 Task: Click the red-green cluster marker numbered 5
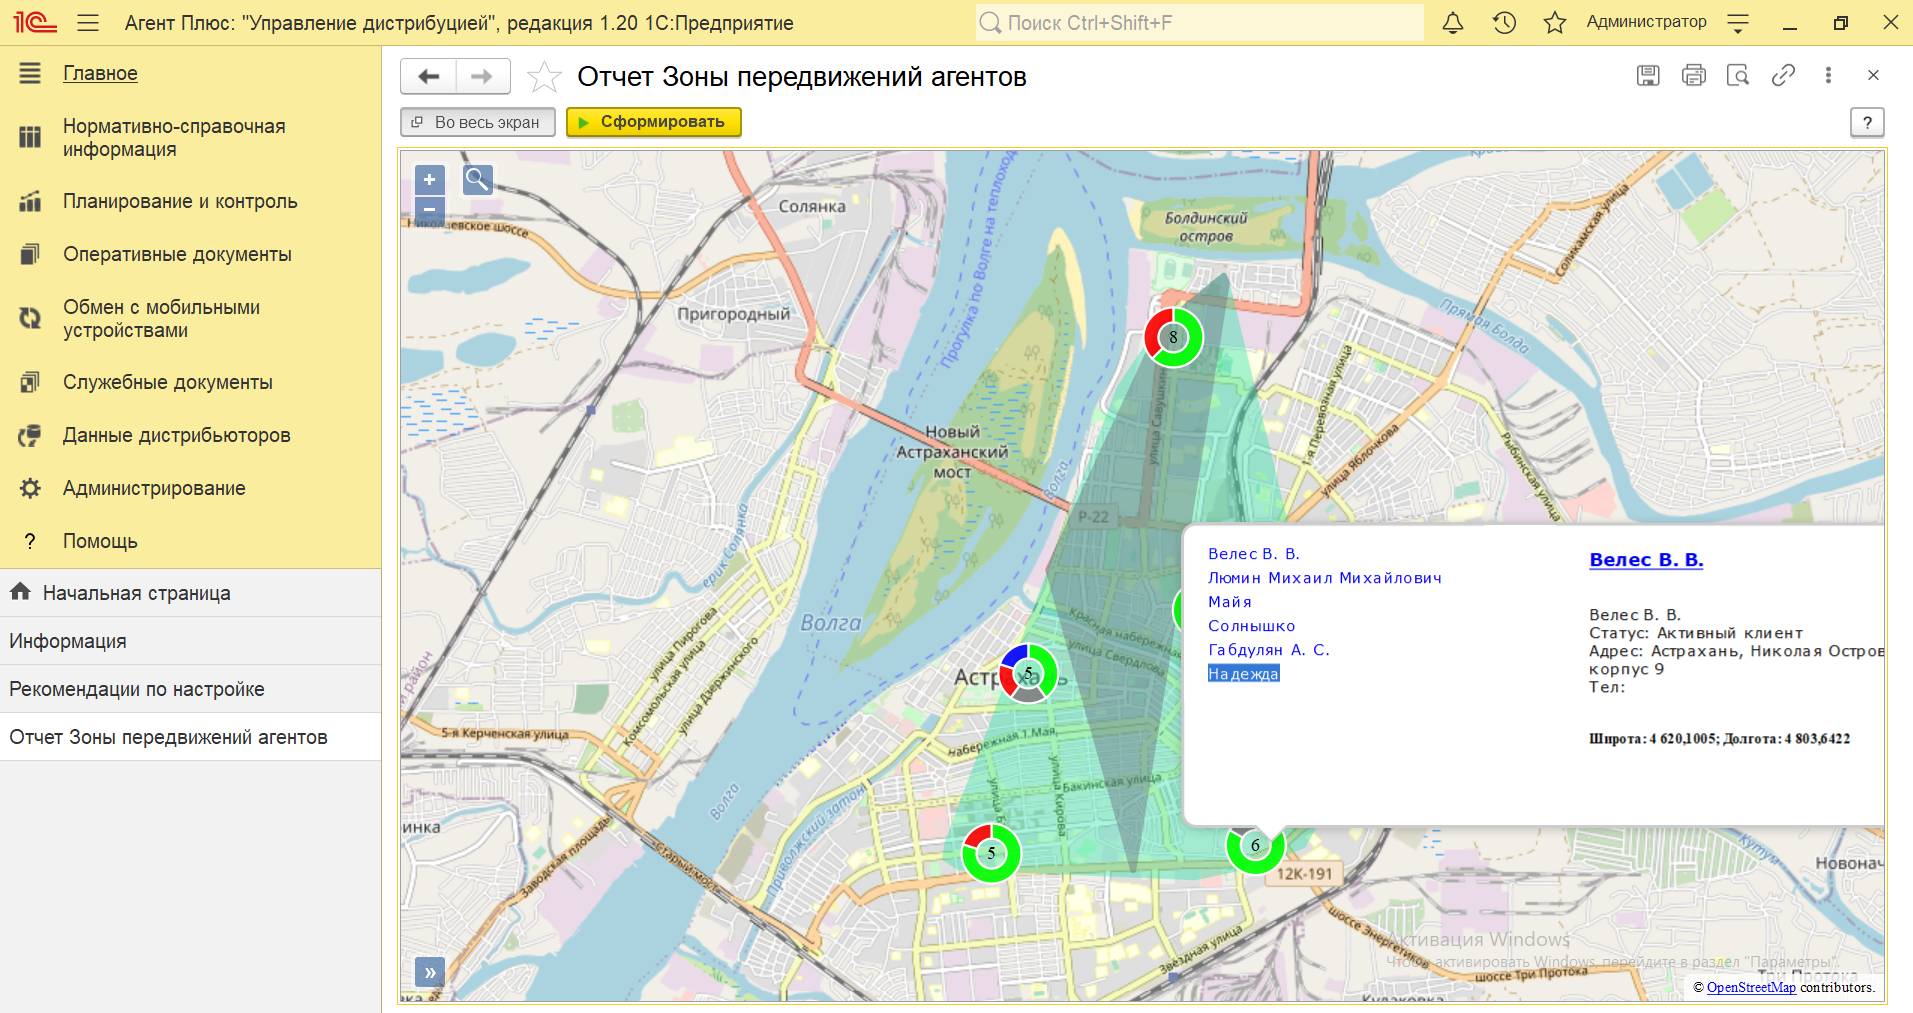[x=991, y=853]
